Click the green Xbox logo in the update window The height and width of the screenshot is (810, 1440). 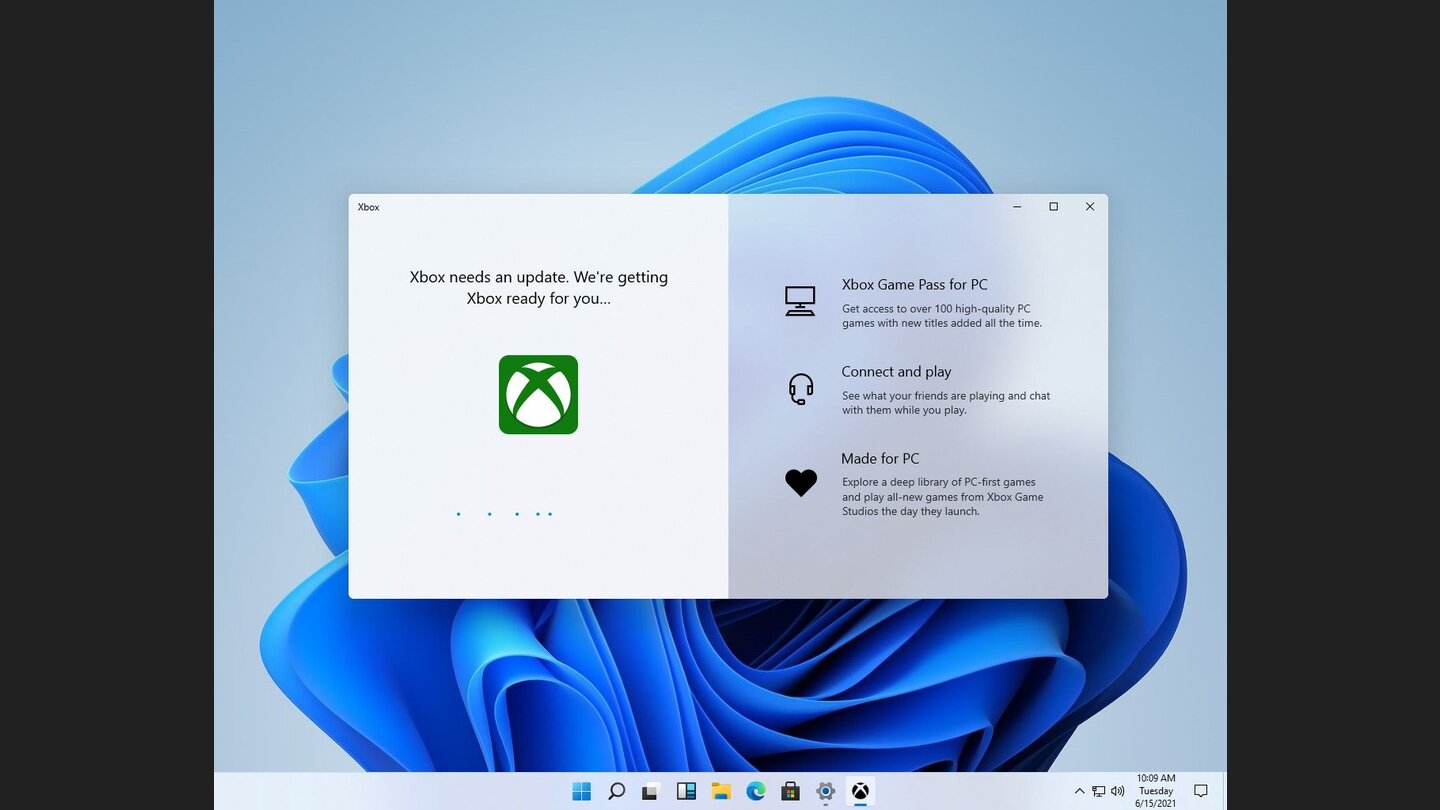pos(538,393)
